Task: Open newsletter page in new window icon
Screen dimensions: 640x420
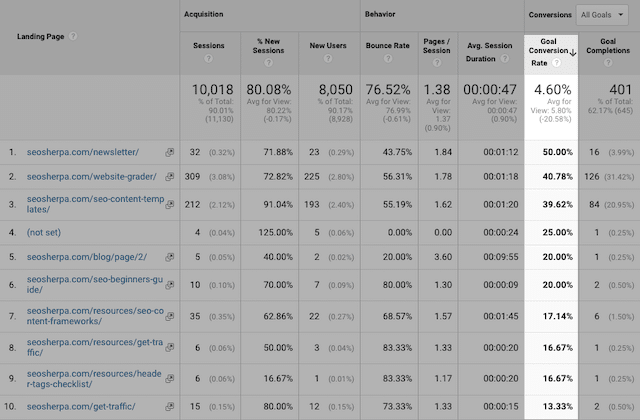Action: (x=169, y=152)
